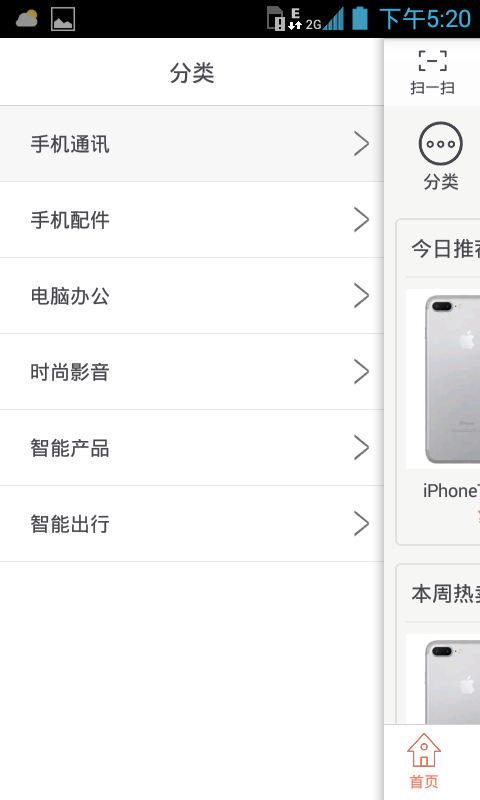Check the battery icon in status bar

[x=360, y=18]
